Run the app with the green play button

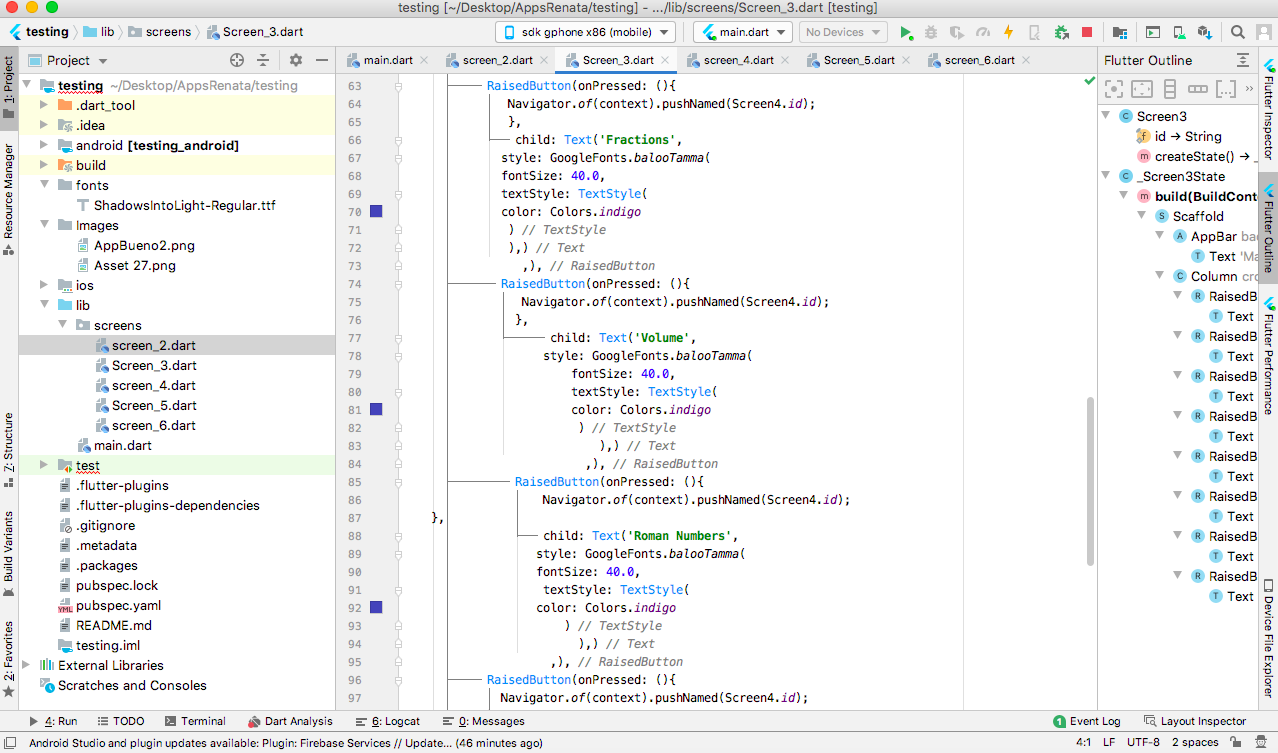[x=905, y=32]
